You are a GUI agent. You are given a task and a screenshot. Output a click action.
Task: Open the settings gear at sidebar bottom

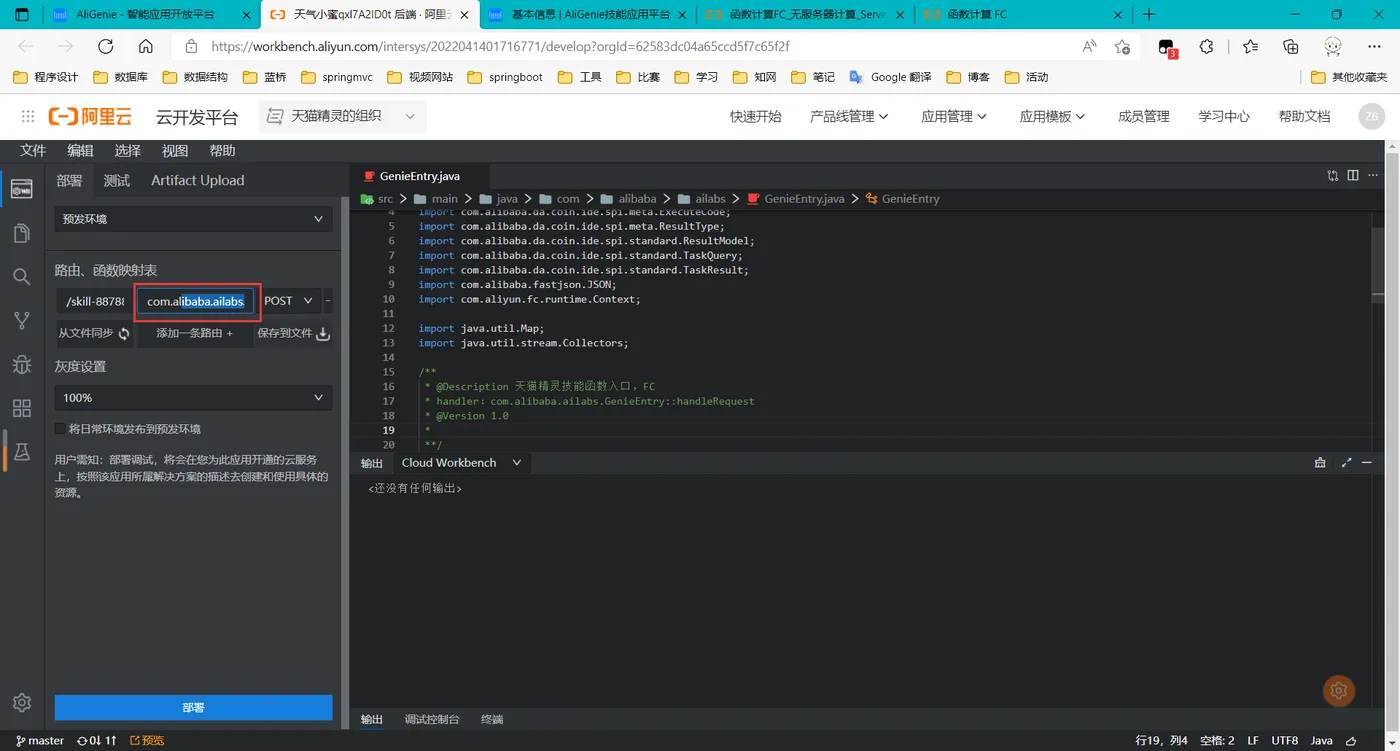tap(21, 703)
